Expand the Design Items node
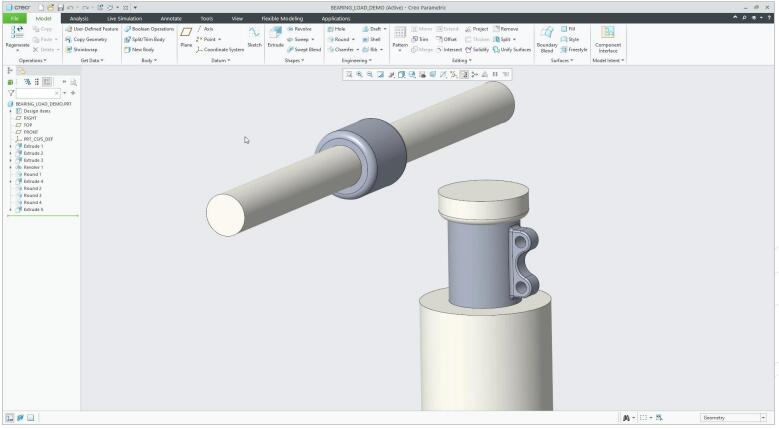The width and height of the screenshot is (779, 429). coord(10,110)
